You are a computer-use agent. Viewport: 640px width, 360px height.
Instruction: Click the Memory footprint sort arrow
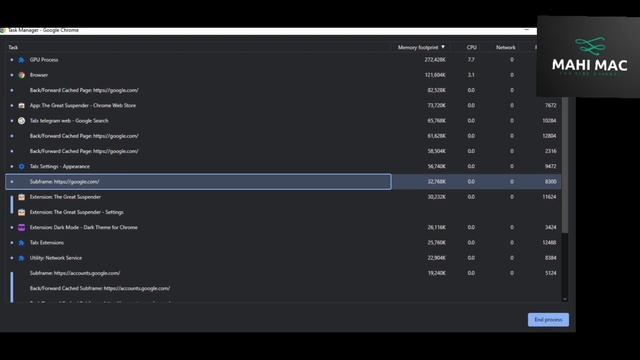(x=443, y=47)
